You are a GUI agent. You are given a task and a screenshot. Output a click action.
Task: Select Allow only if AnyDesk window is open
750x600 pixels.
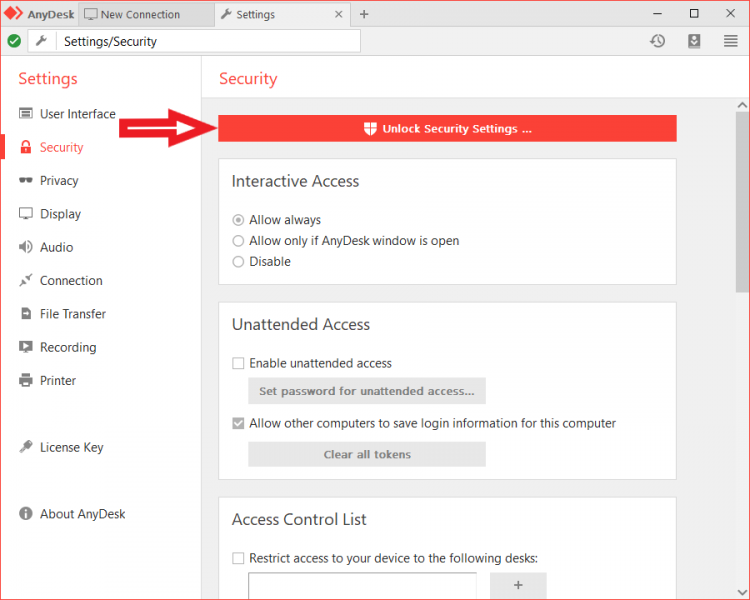pos(238,241)
